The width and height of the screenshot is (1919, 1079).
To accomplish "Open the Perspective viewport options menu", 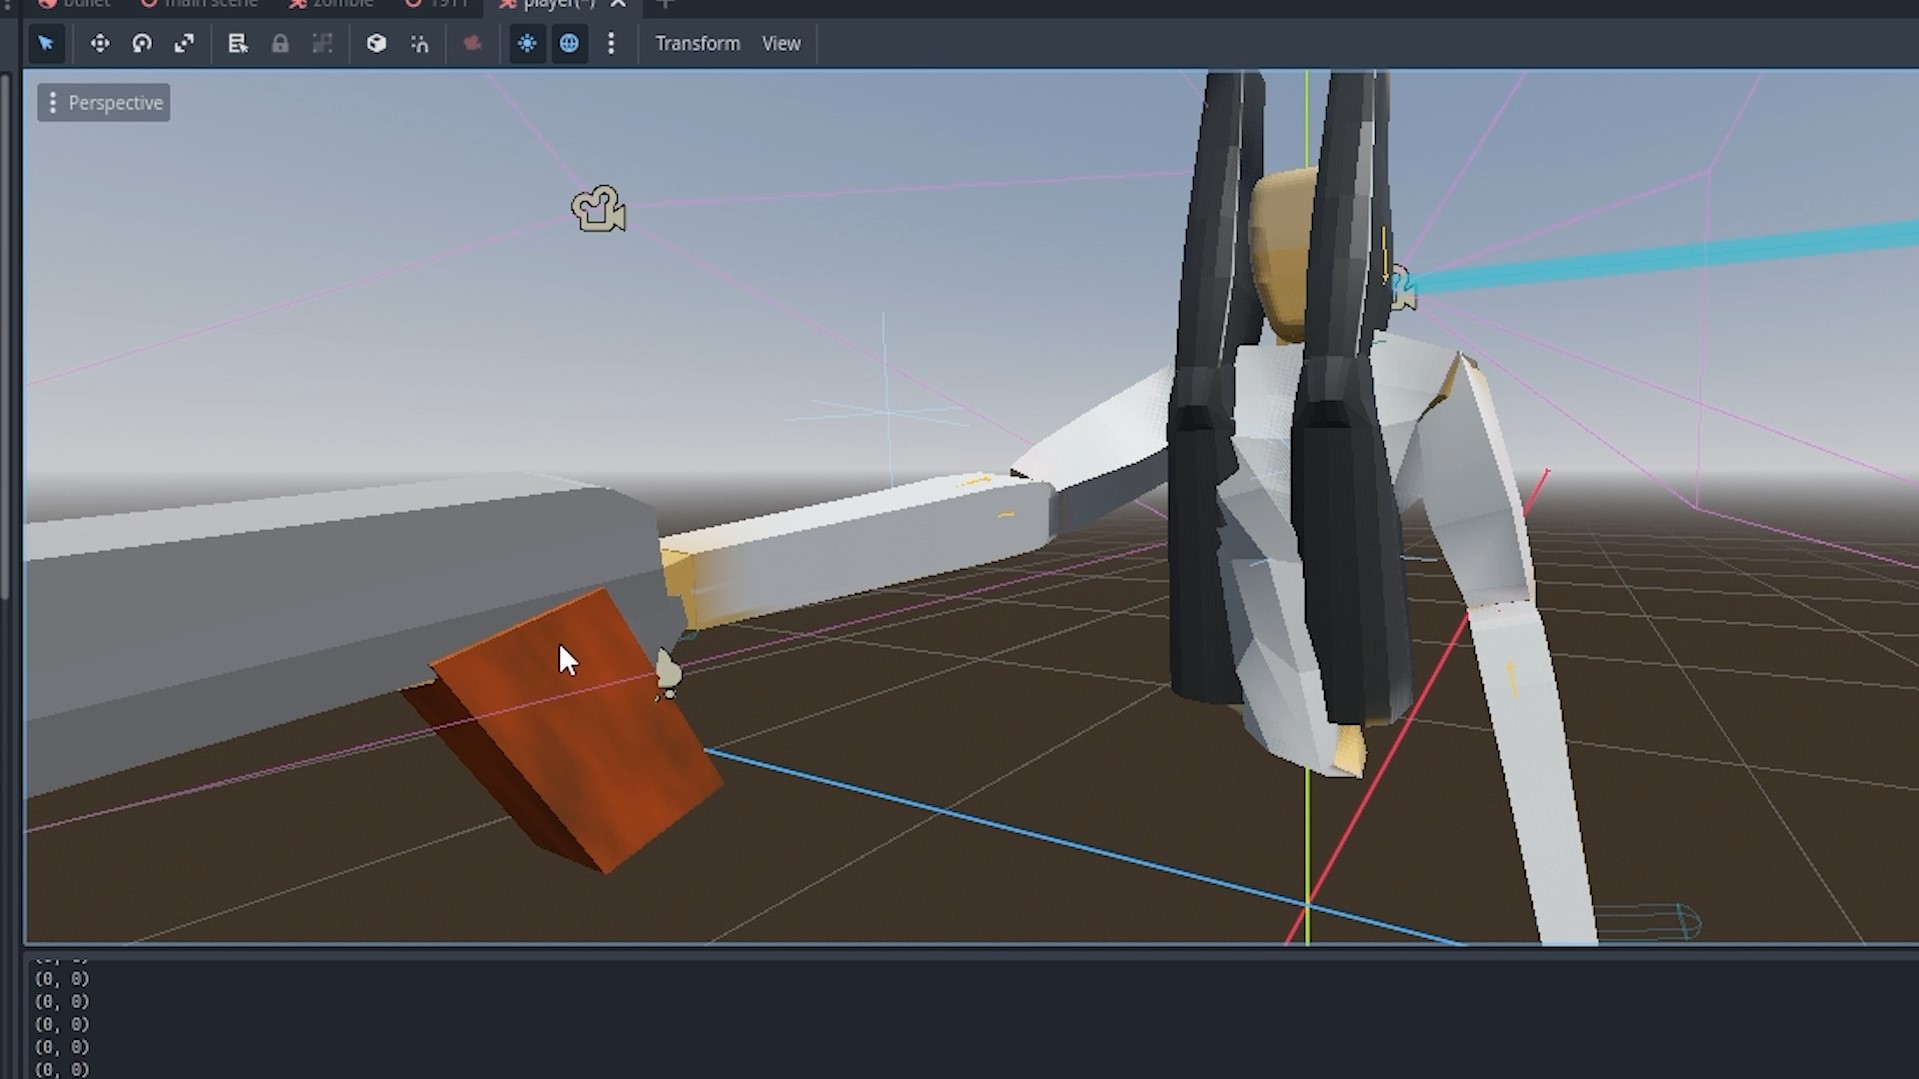I will pos(104,102).
